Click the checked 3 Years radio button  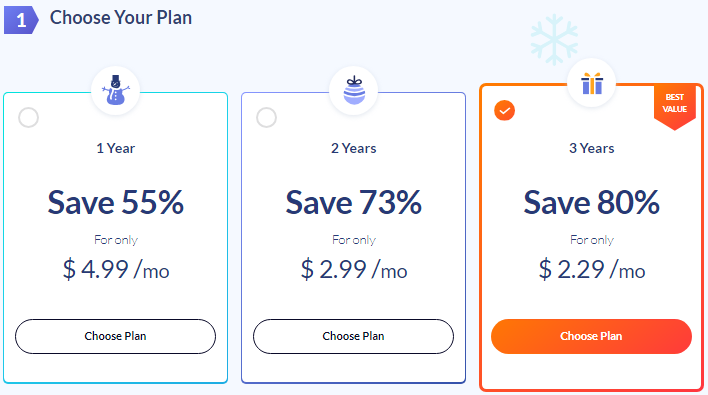click(504, 111)
